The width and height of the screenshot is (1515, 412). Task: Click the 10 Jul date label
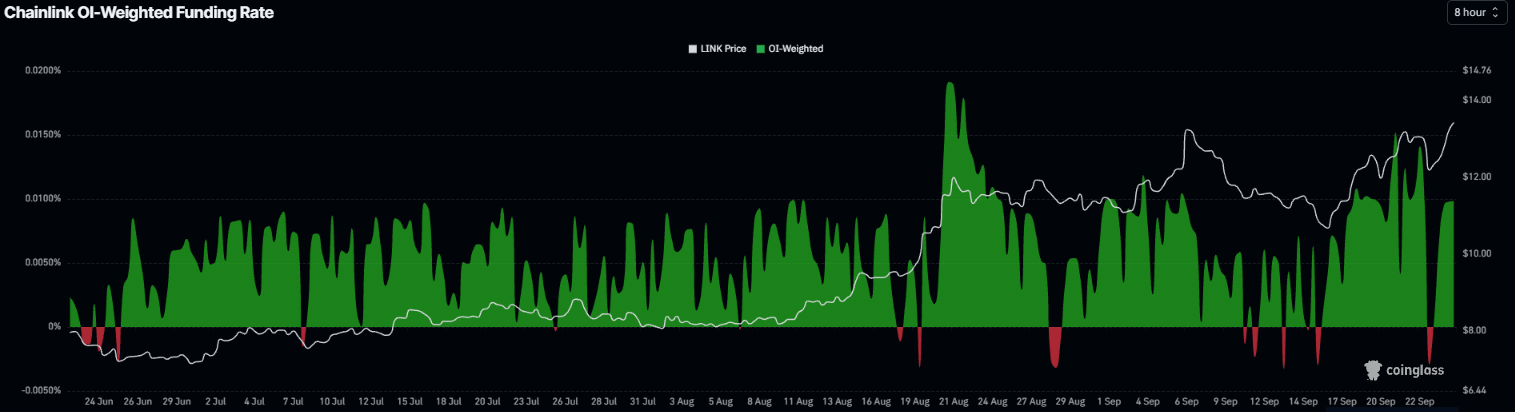332,401
